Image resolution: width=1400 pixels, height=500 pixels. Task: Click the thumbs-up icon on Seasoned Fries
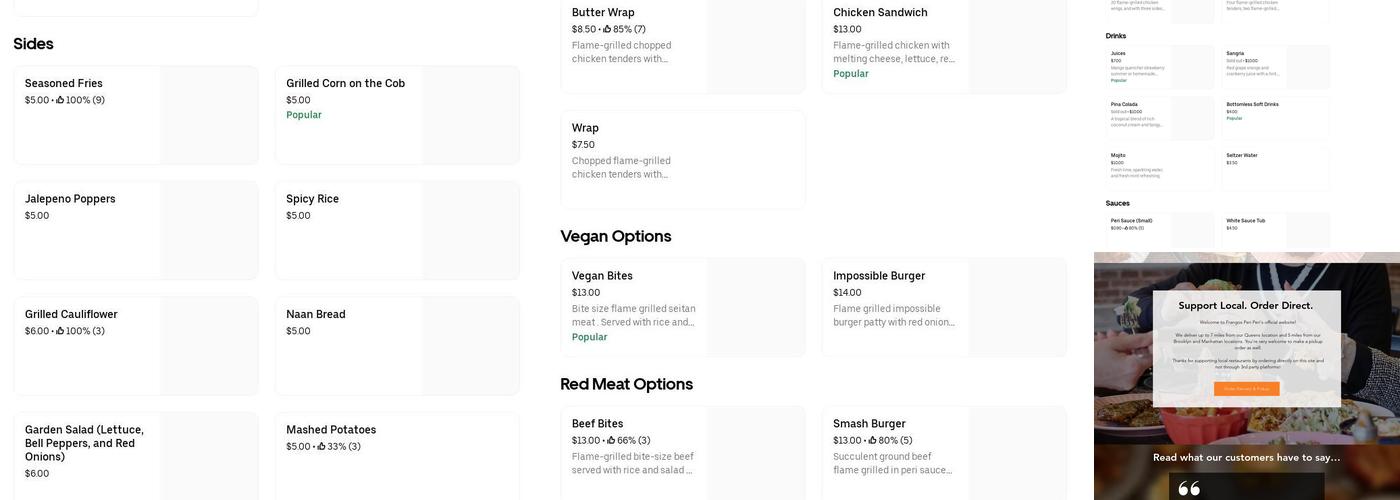[60, 100]
